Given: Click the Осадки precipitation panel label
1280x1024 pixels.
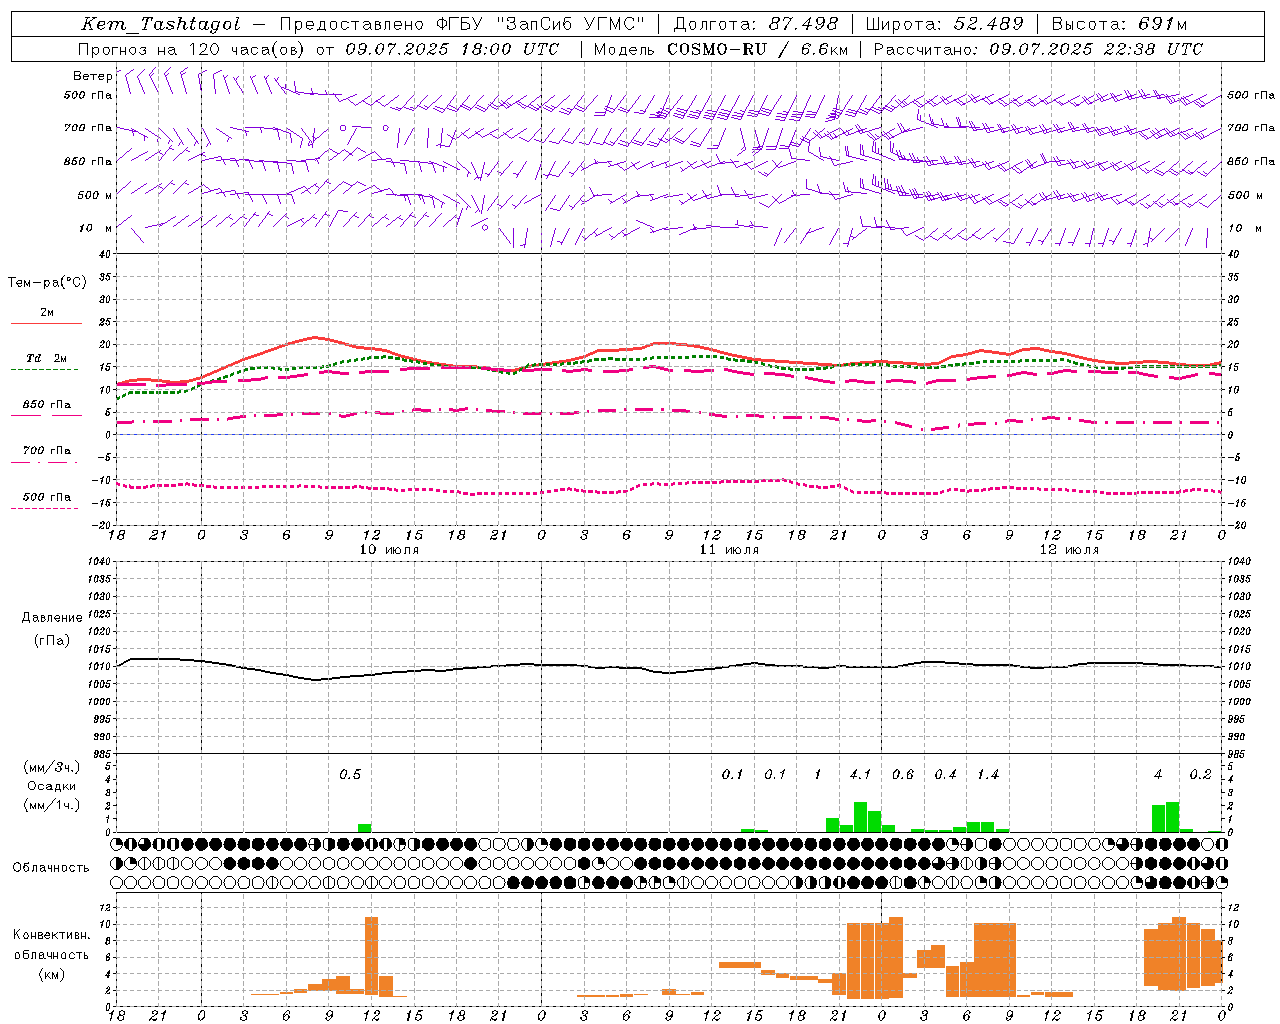Looking at the screenshot, I should [x=51, y=786].
